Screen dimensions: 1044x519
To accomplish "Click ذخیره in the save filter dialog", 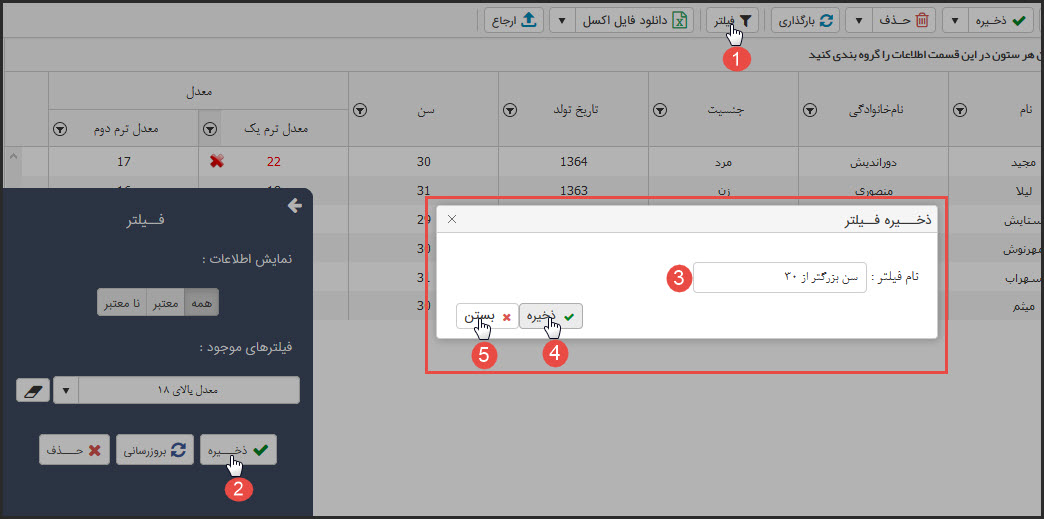I will (x=551, y=316).
